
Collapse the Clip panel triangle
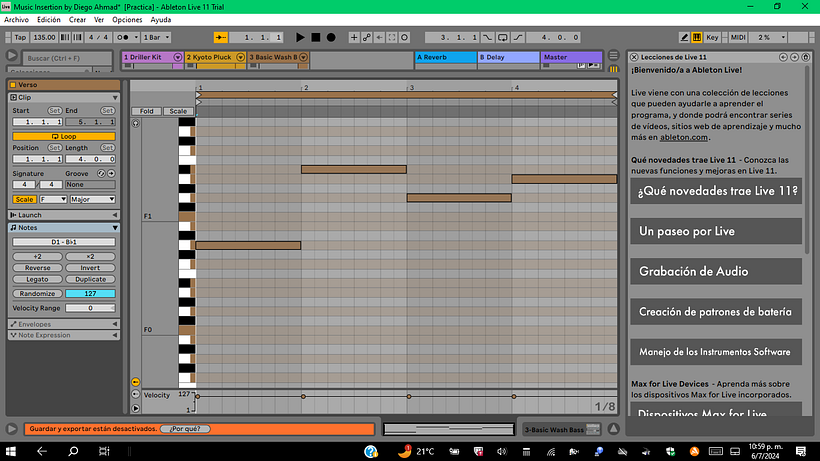click(x=115, y=98)
